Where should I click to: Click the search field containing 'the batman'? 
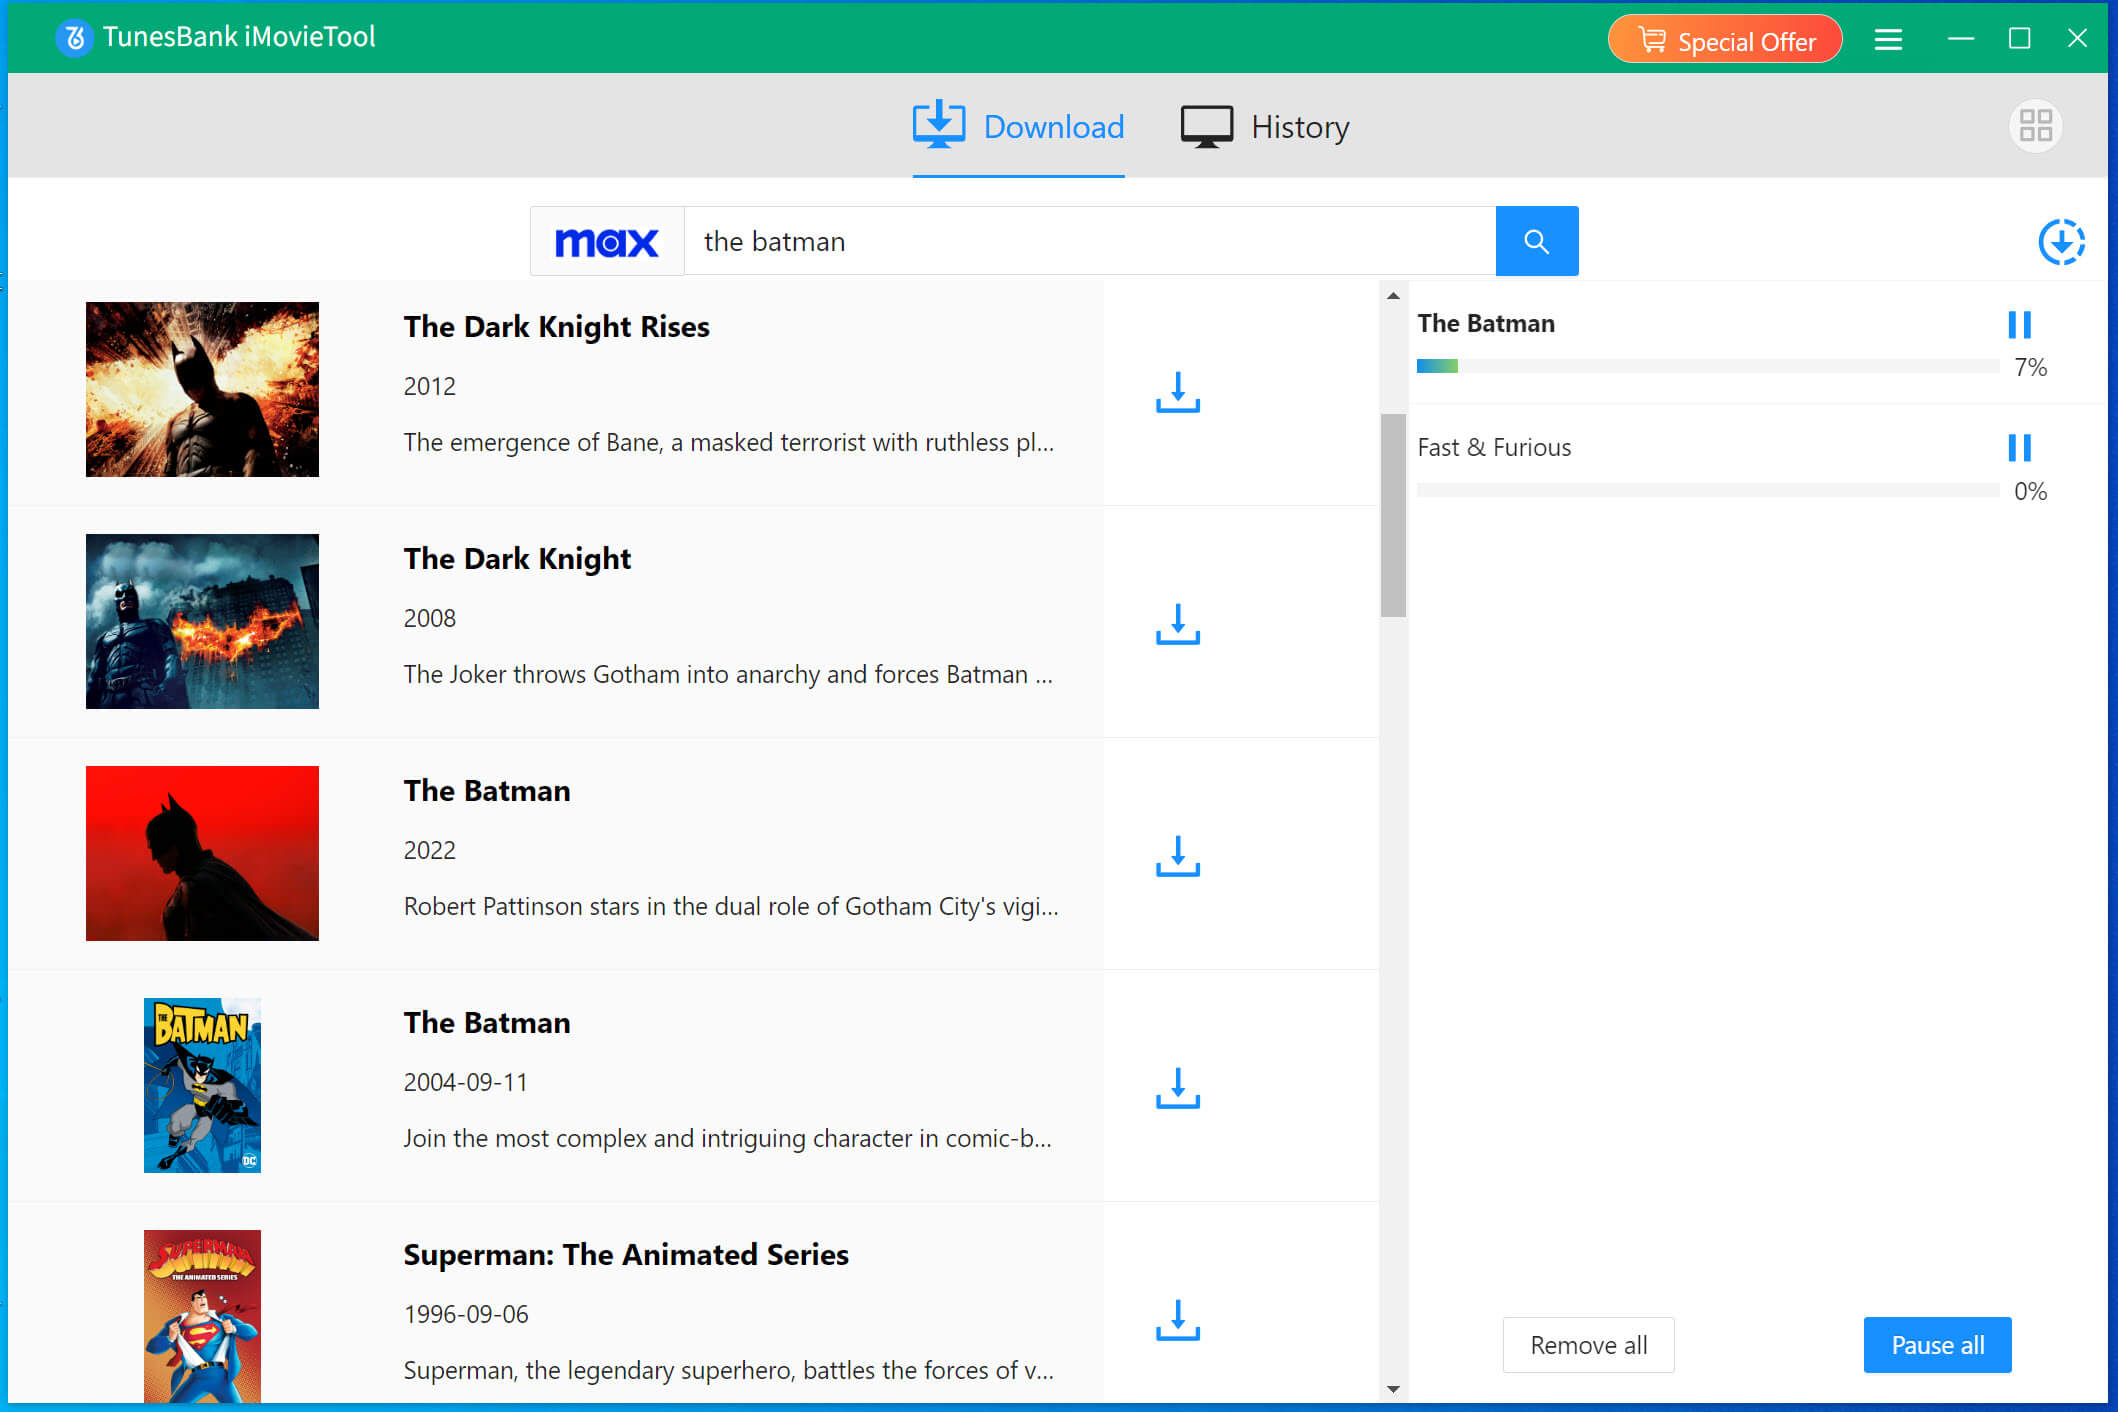[x=1089, y=241]
